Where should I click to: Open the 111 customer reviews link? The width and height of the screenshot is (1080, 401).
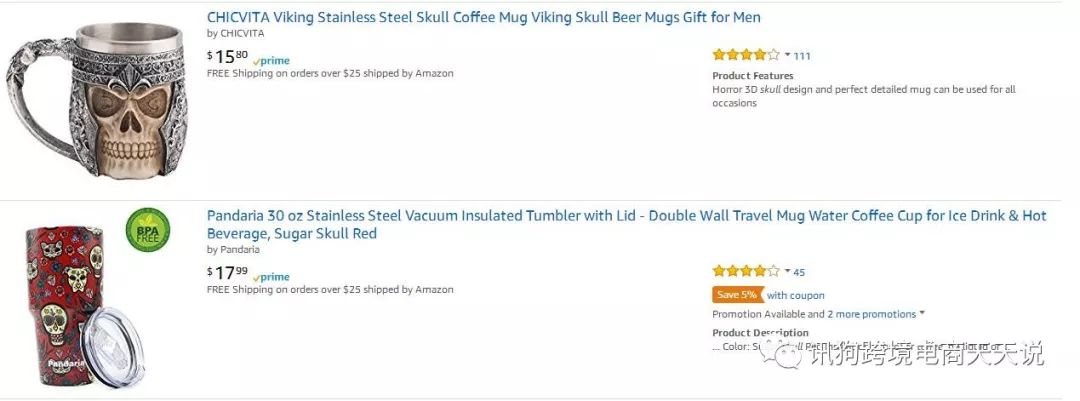802,56
